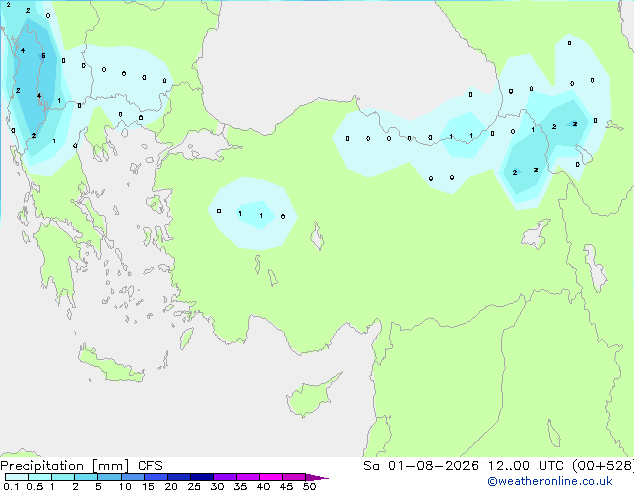The height and width of the screenshot is (490, 634).
Task: Click the legend swatch between 45 and 50
Action: click(294, 477)
